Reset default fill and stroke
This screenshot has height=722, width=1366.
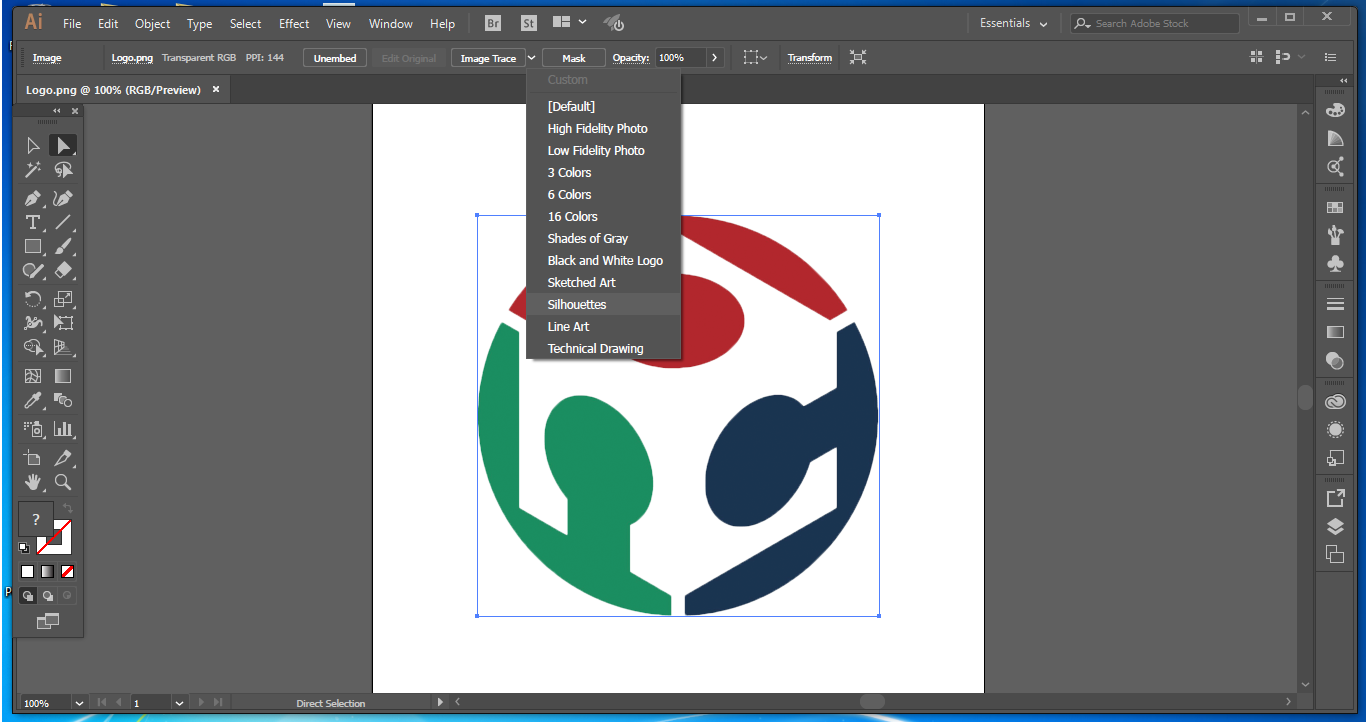tap(24, 547)
